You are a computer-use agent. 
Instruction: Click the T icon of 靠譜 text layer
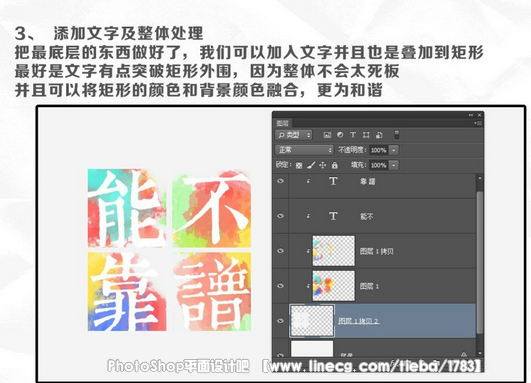(x=333, y=181)
